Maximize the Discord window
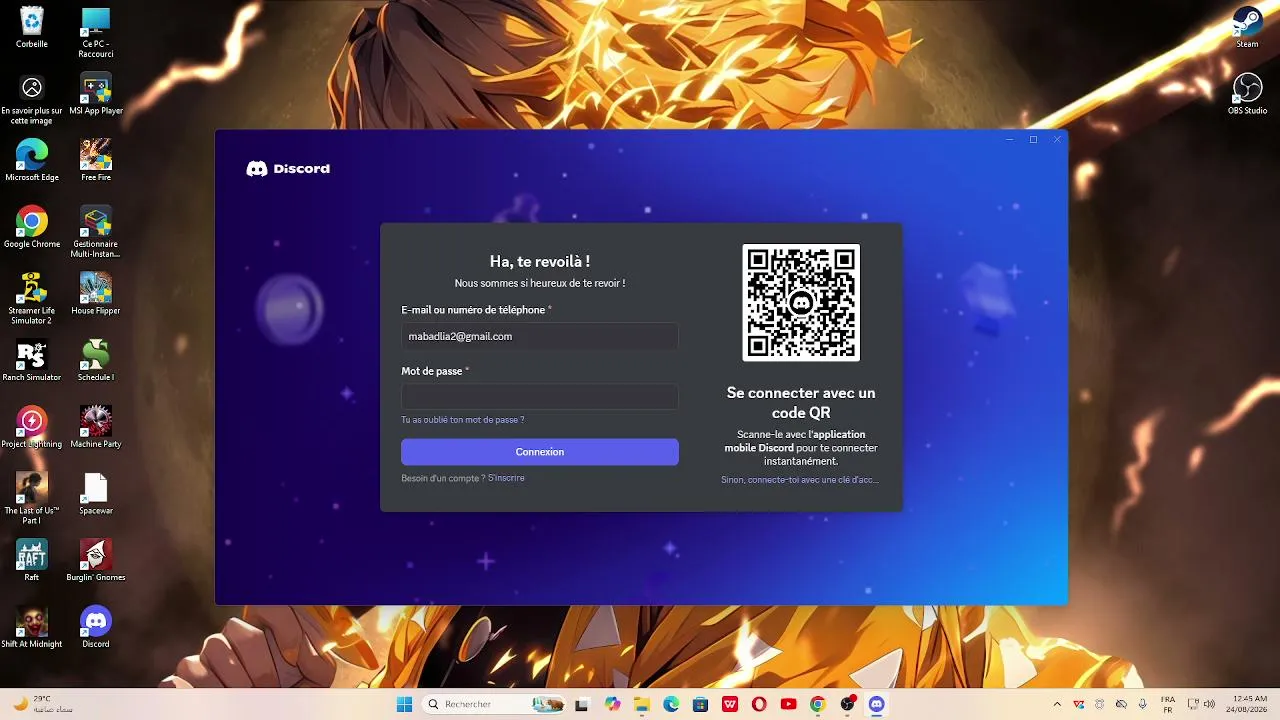This screenshot has width=1280, height=720. (1033, 139)
